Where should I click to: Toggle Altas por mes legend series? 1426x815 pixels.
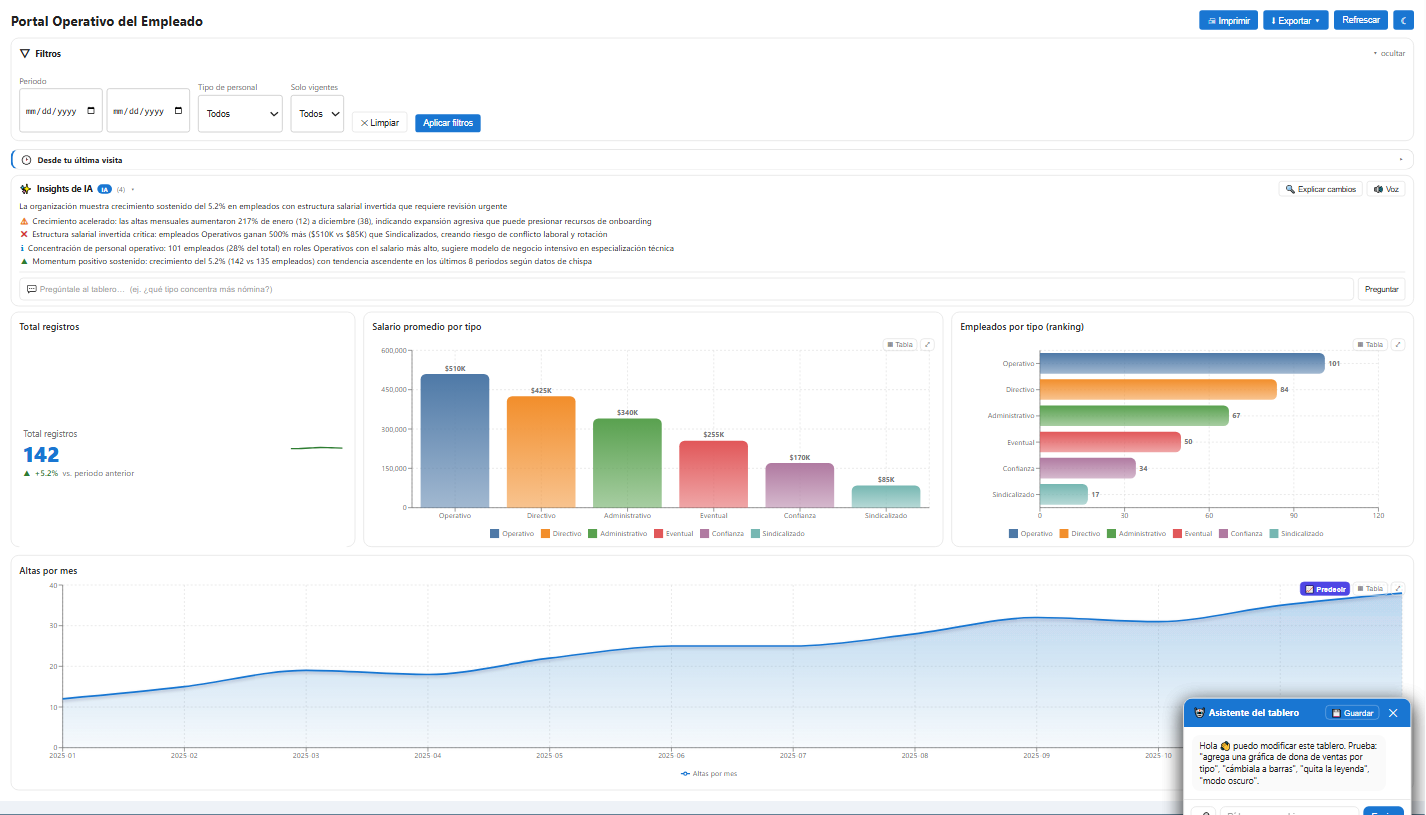pos(709,774)
